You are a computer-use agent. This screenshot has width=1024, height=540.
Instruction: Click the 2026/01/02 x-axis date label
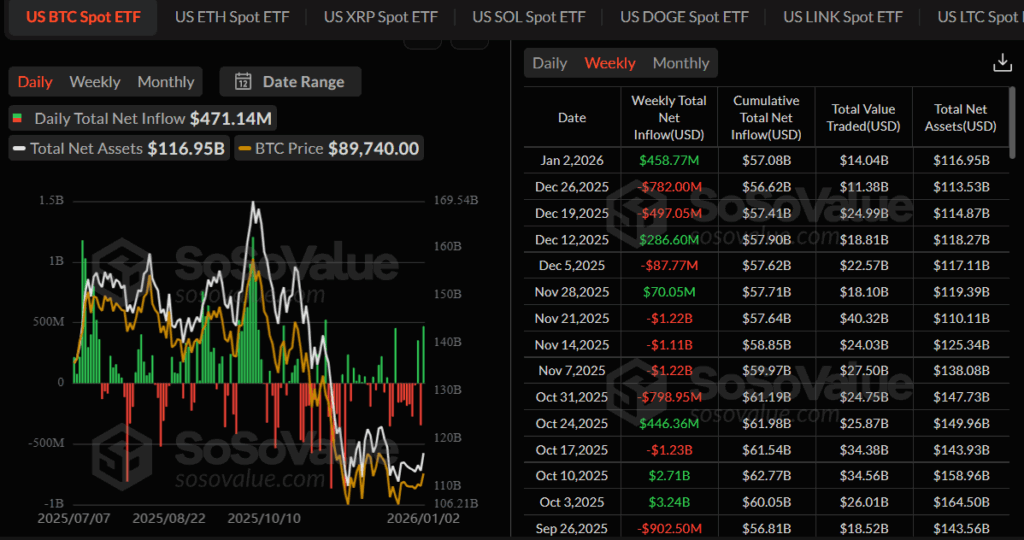[x=423, y=518]
